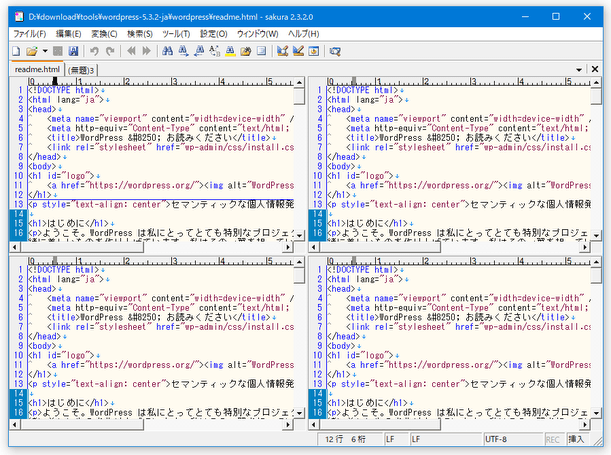Open the 編集(E) menu
This screenshot has height=455, width=611.
(69, 34)
